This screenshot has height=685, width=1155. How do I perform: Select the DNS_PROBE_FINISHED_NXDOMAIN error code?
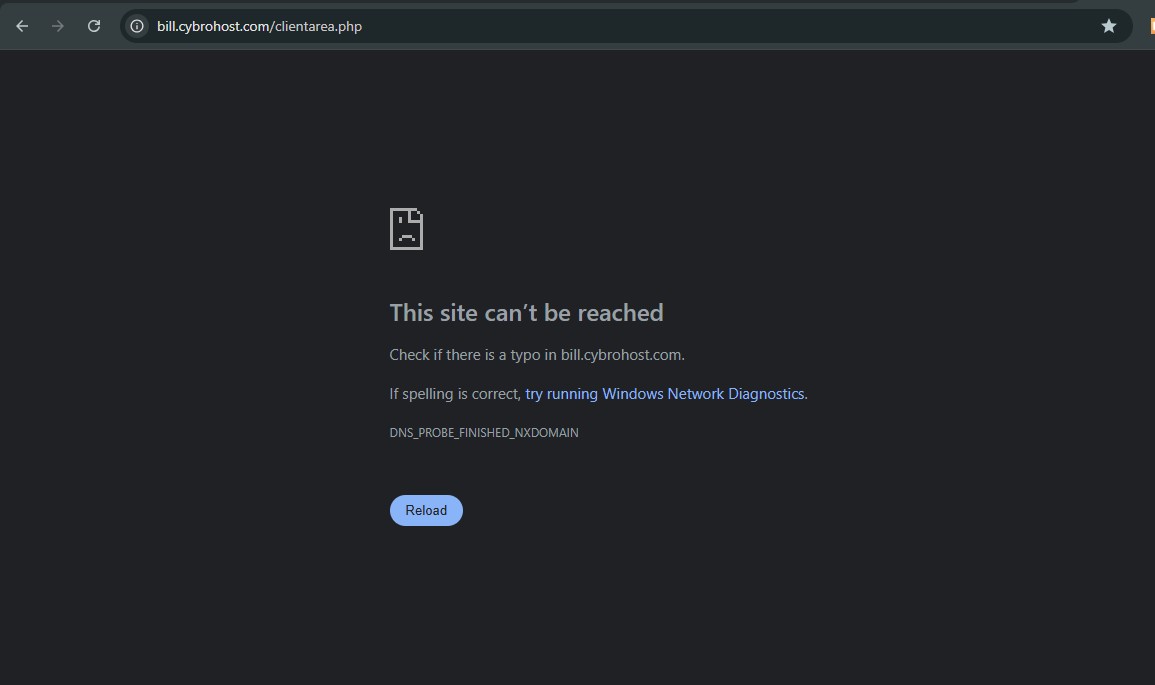[484, 432]
